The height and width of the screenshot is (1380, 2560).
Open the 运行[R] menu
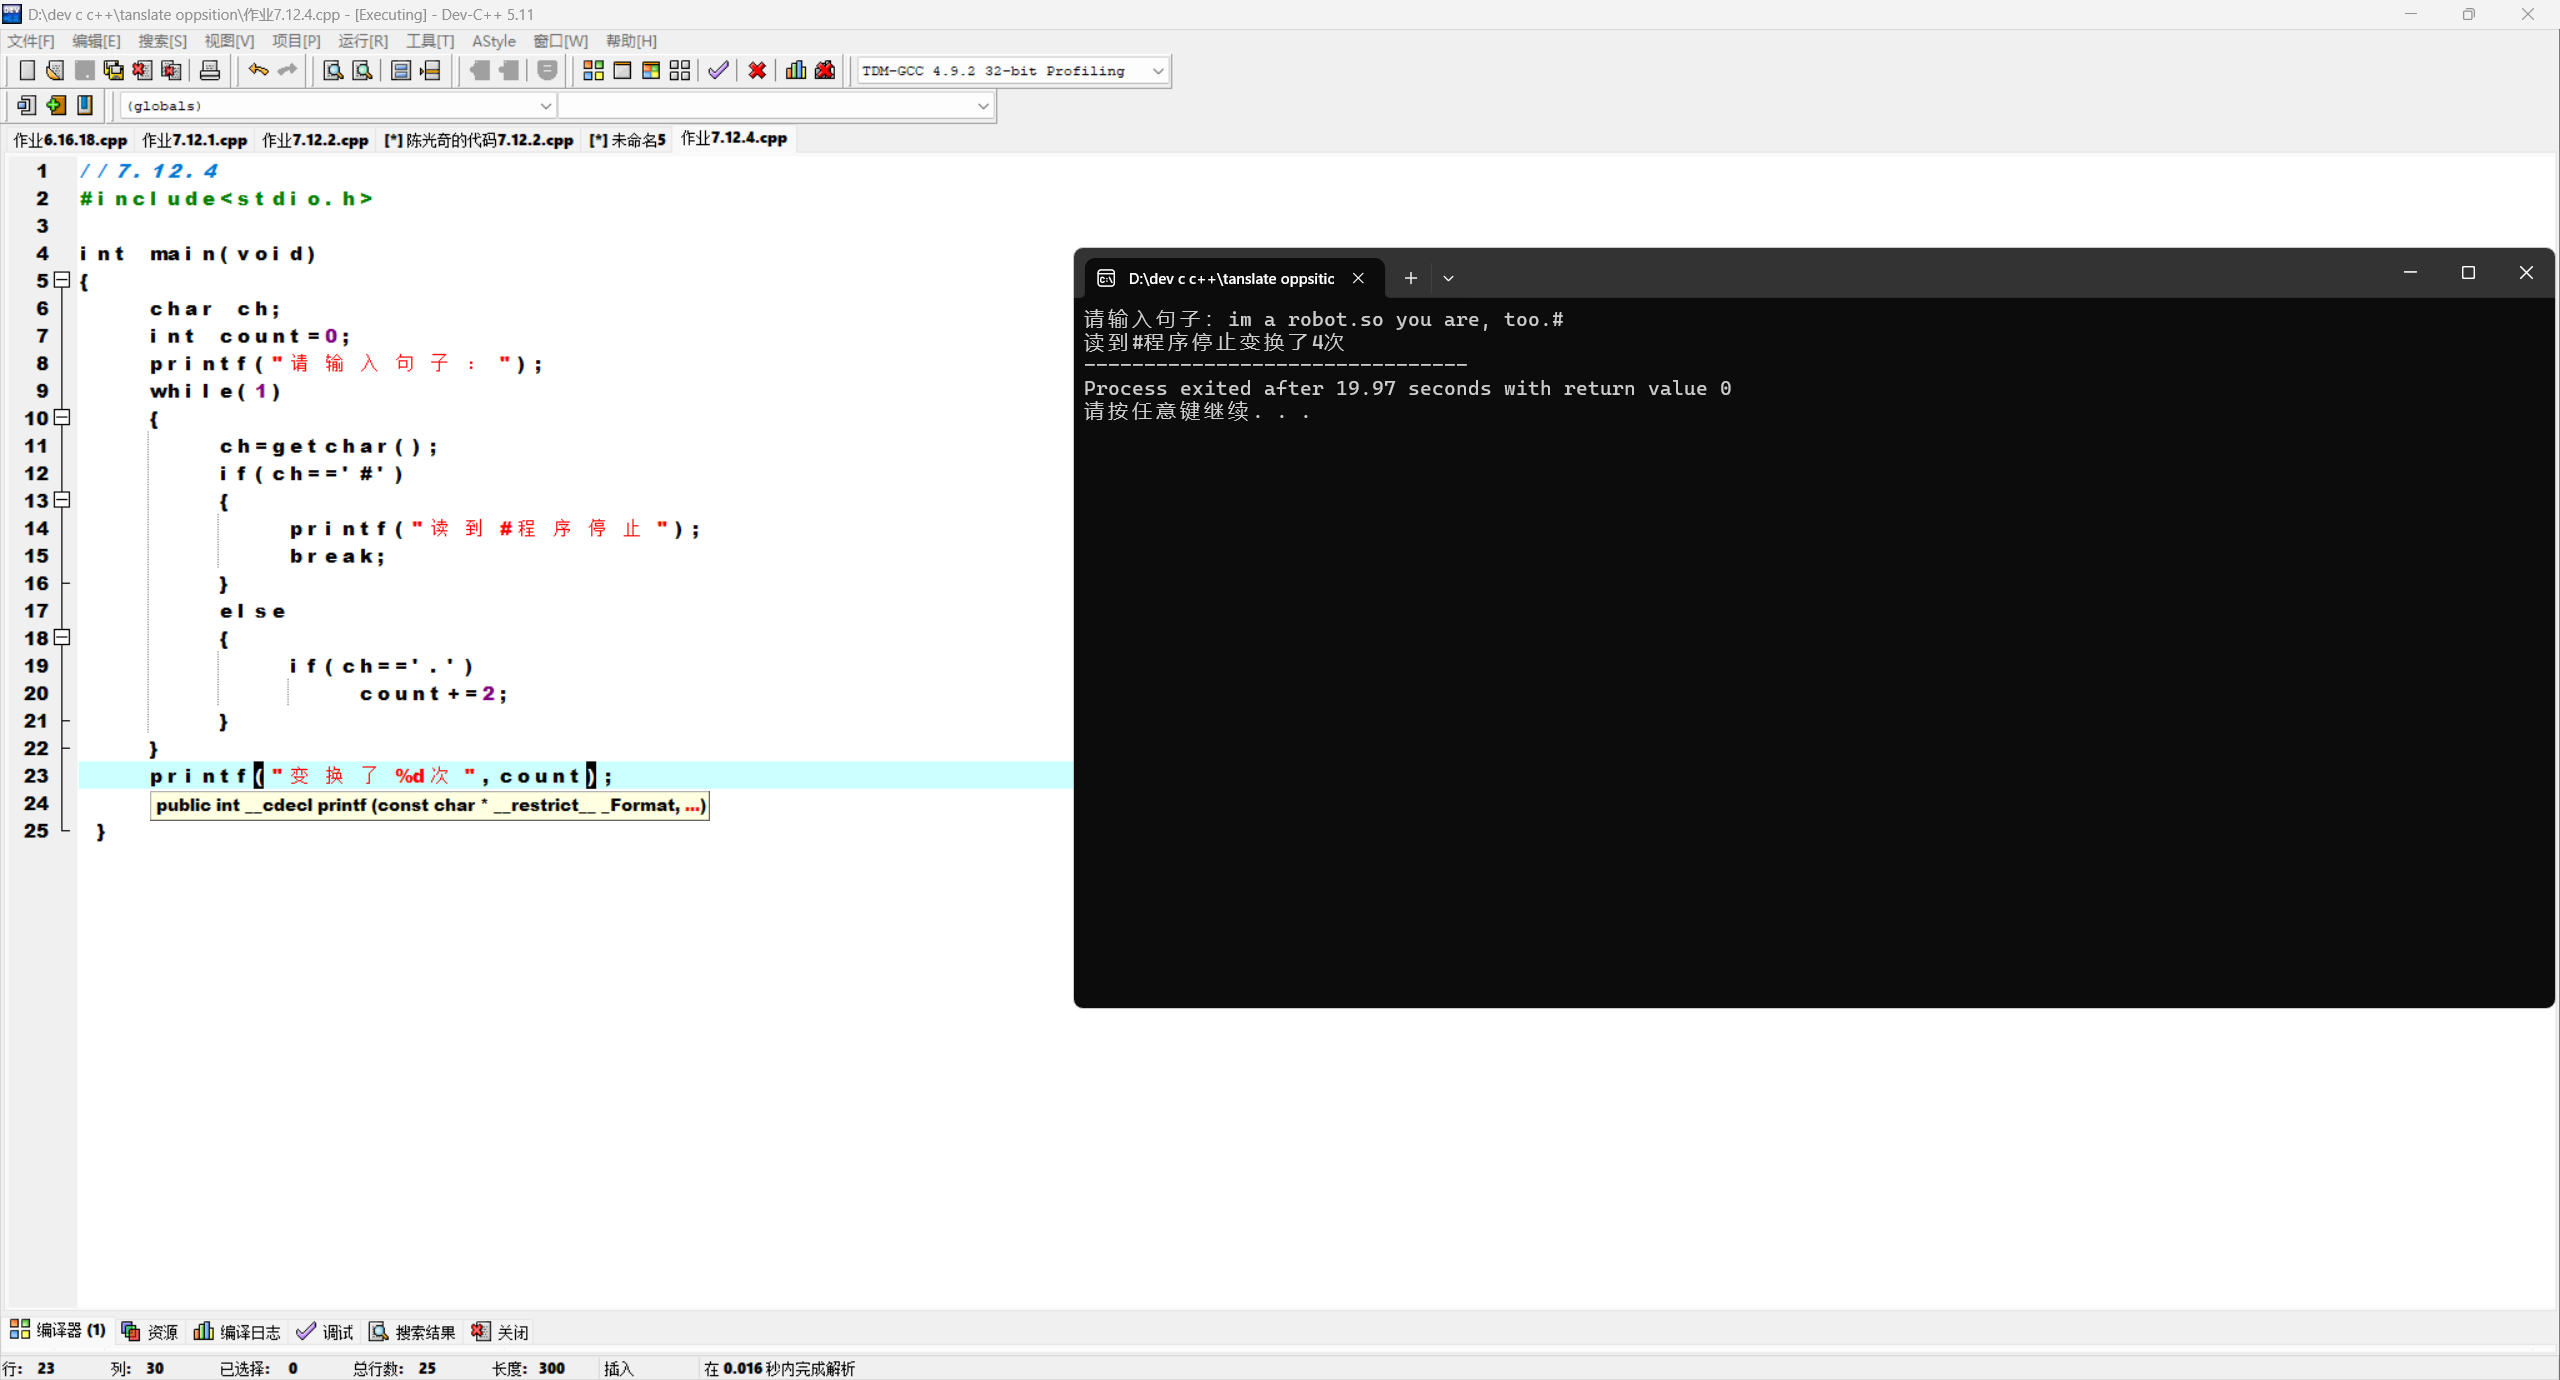pos(362,41)
